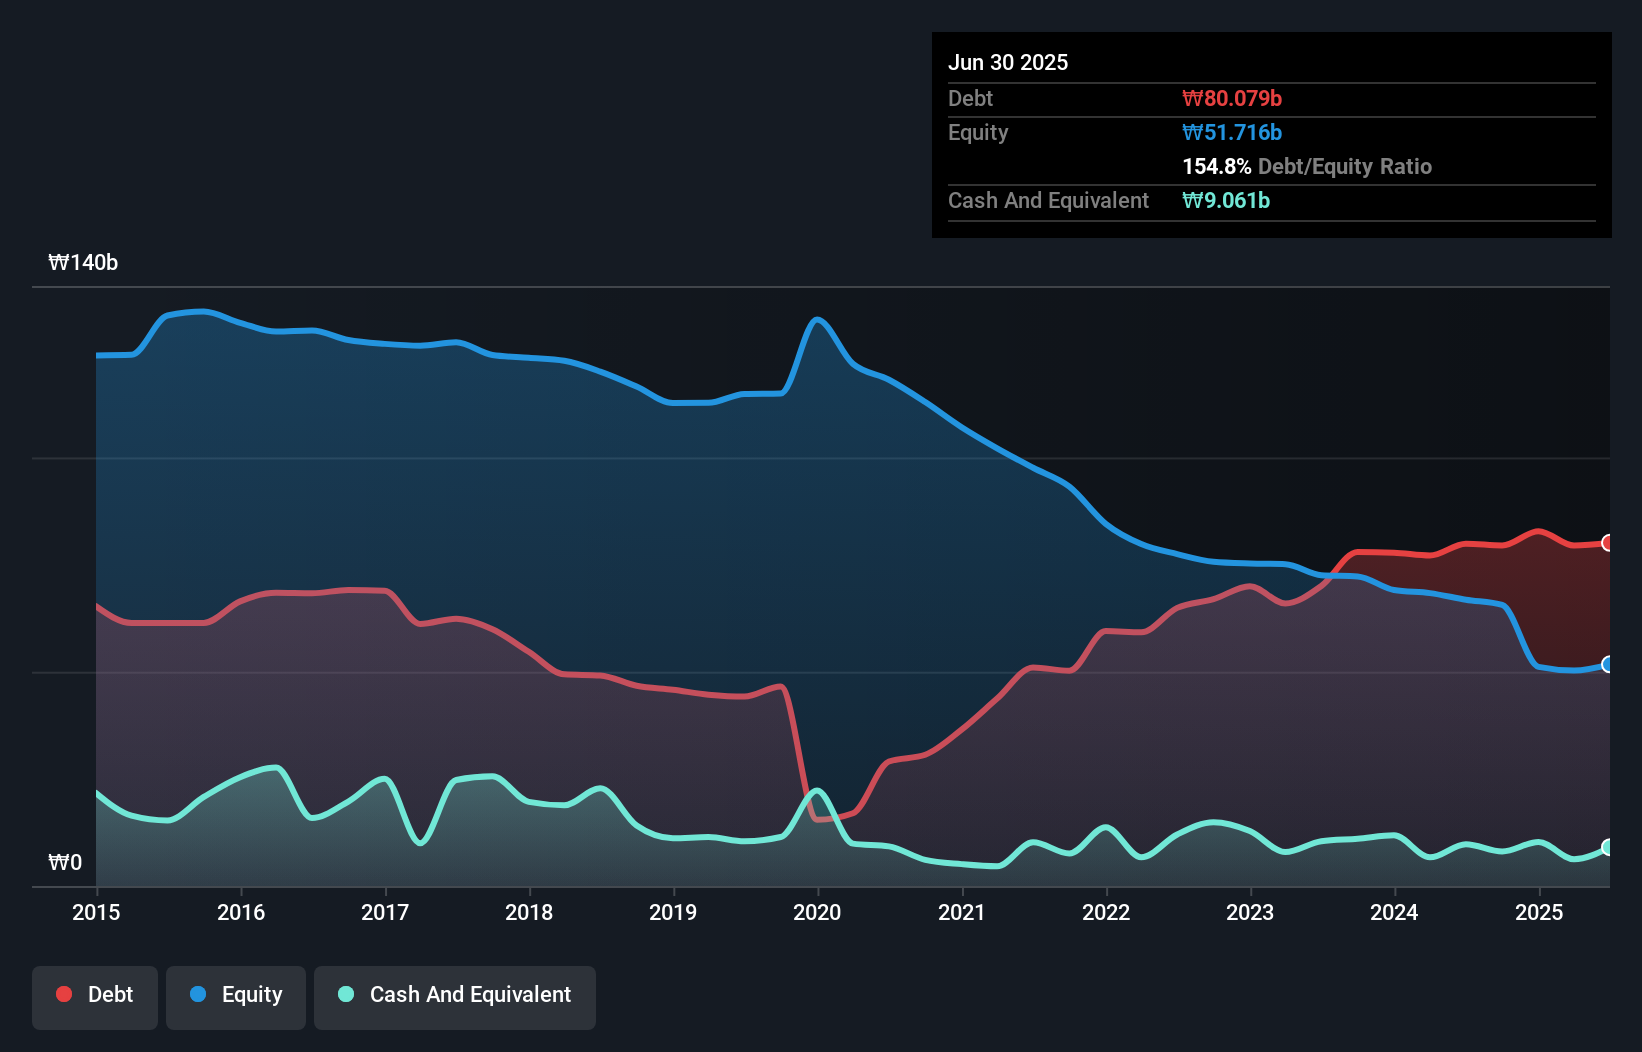This screenshot has height=1052, width=1642.
Task: Open the Debt/Equity Ratio details
Action: (1307, 166)
